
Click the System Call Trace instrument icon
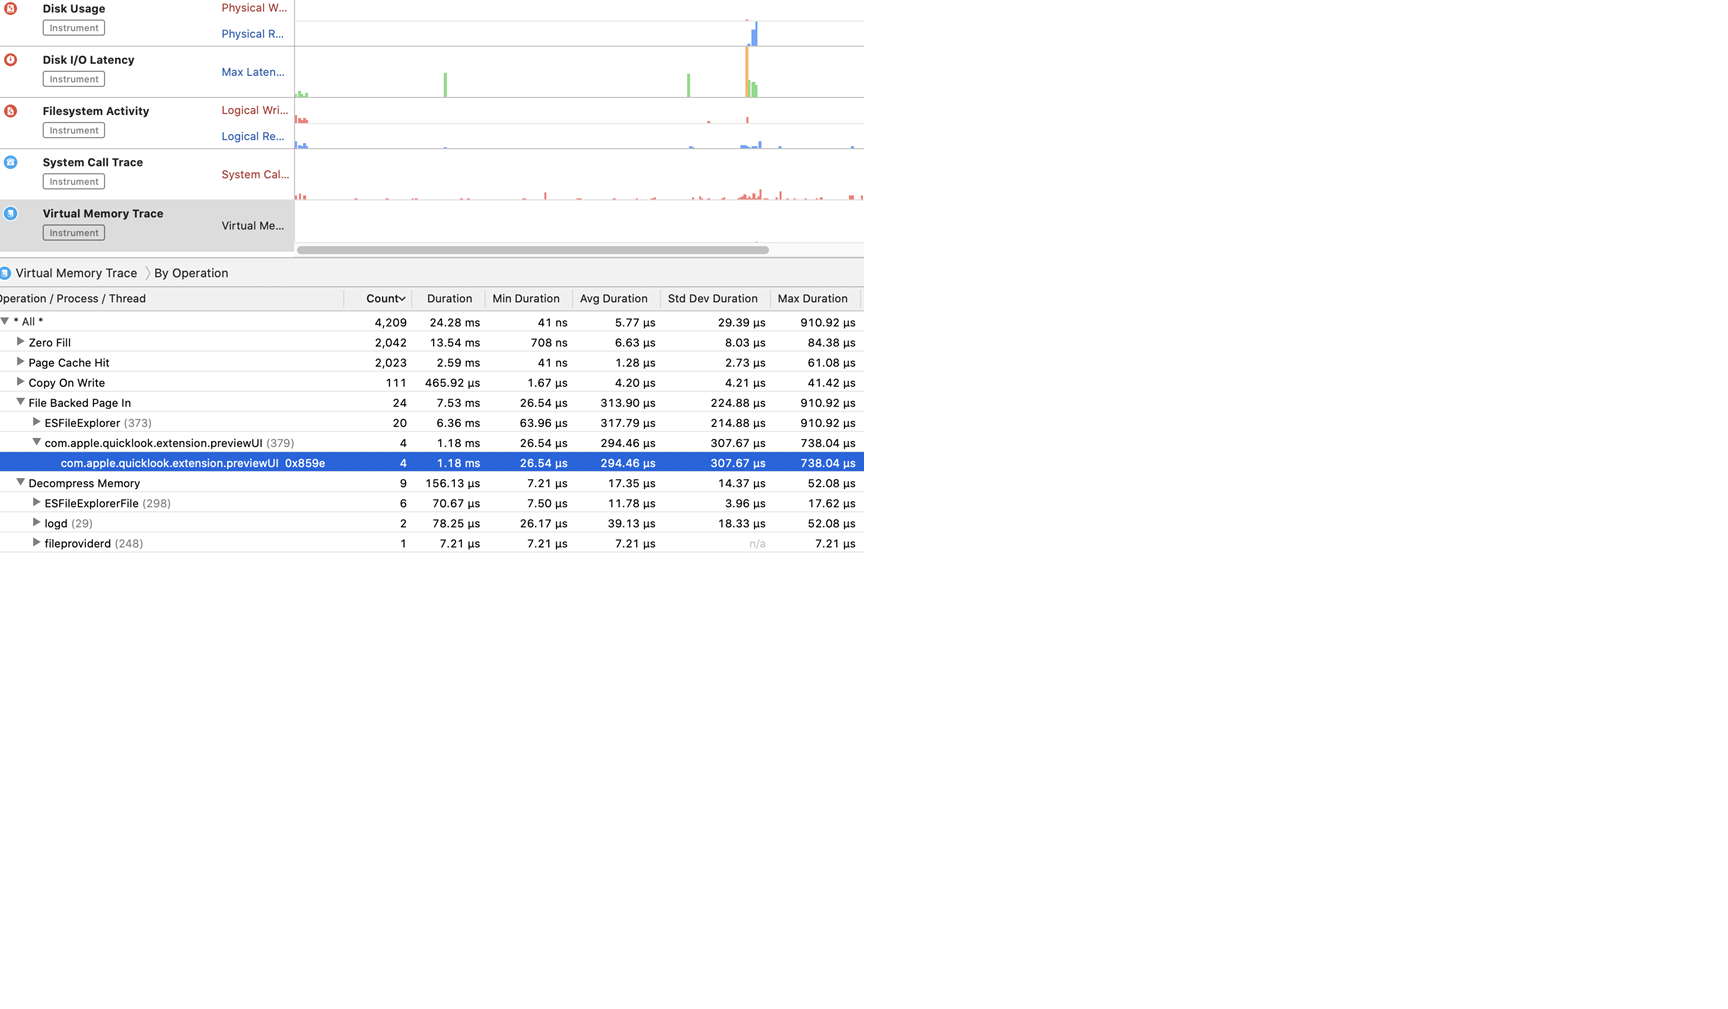[x=11, y=162]
